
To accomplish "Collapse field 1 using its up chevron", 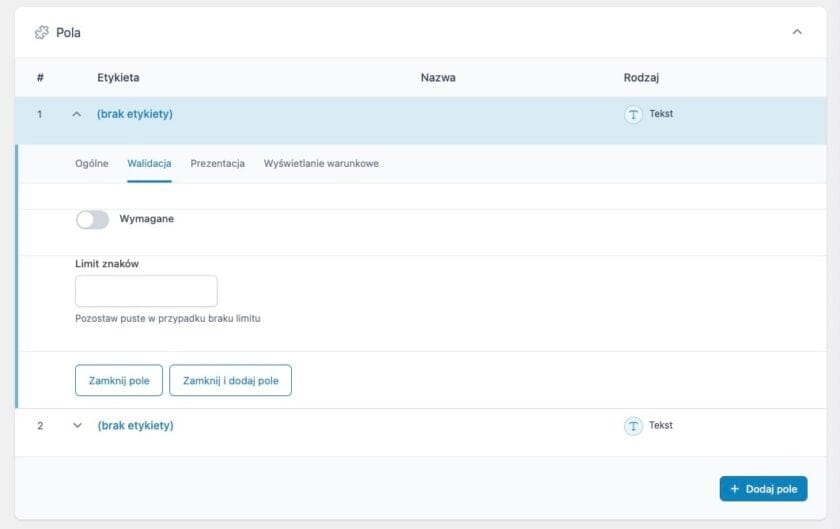I will click(77, 114).
